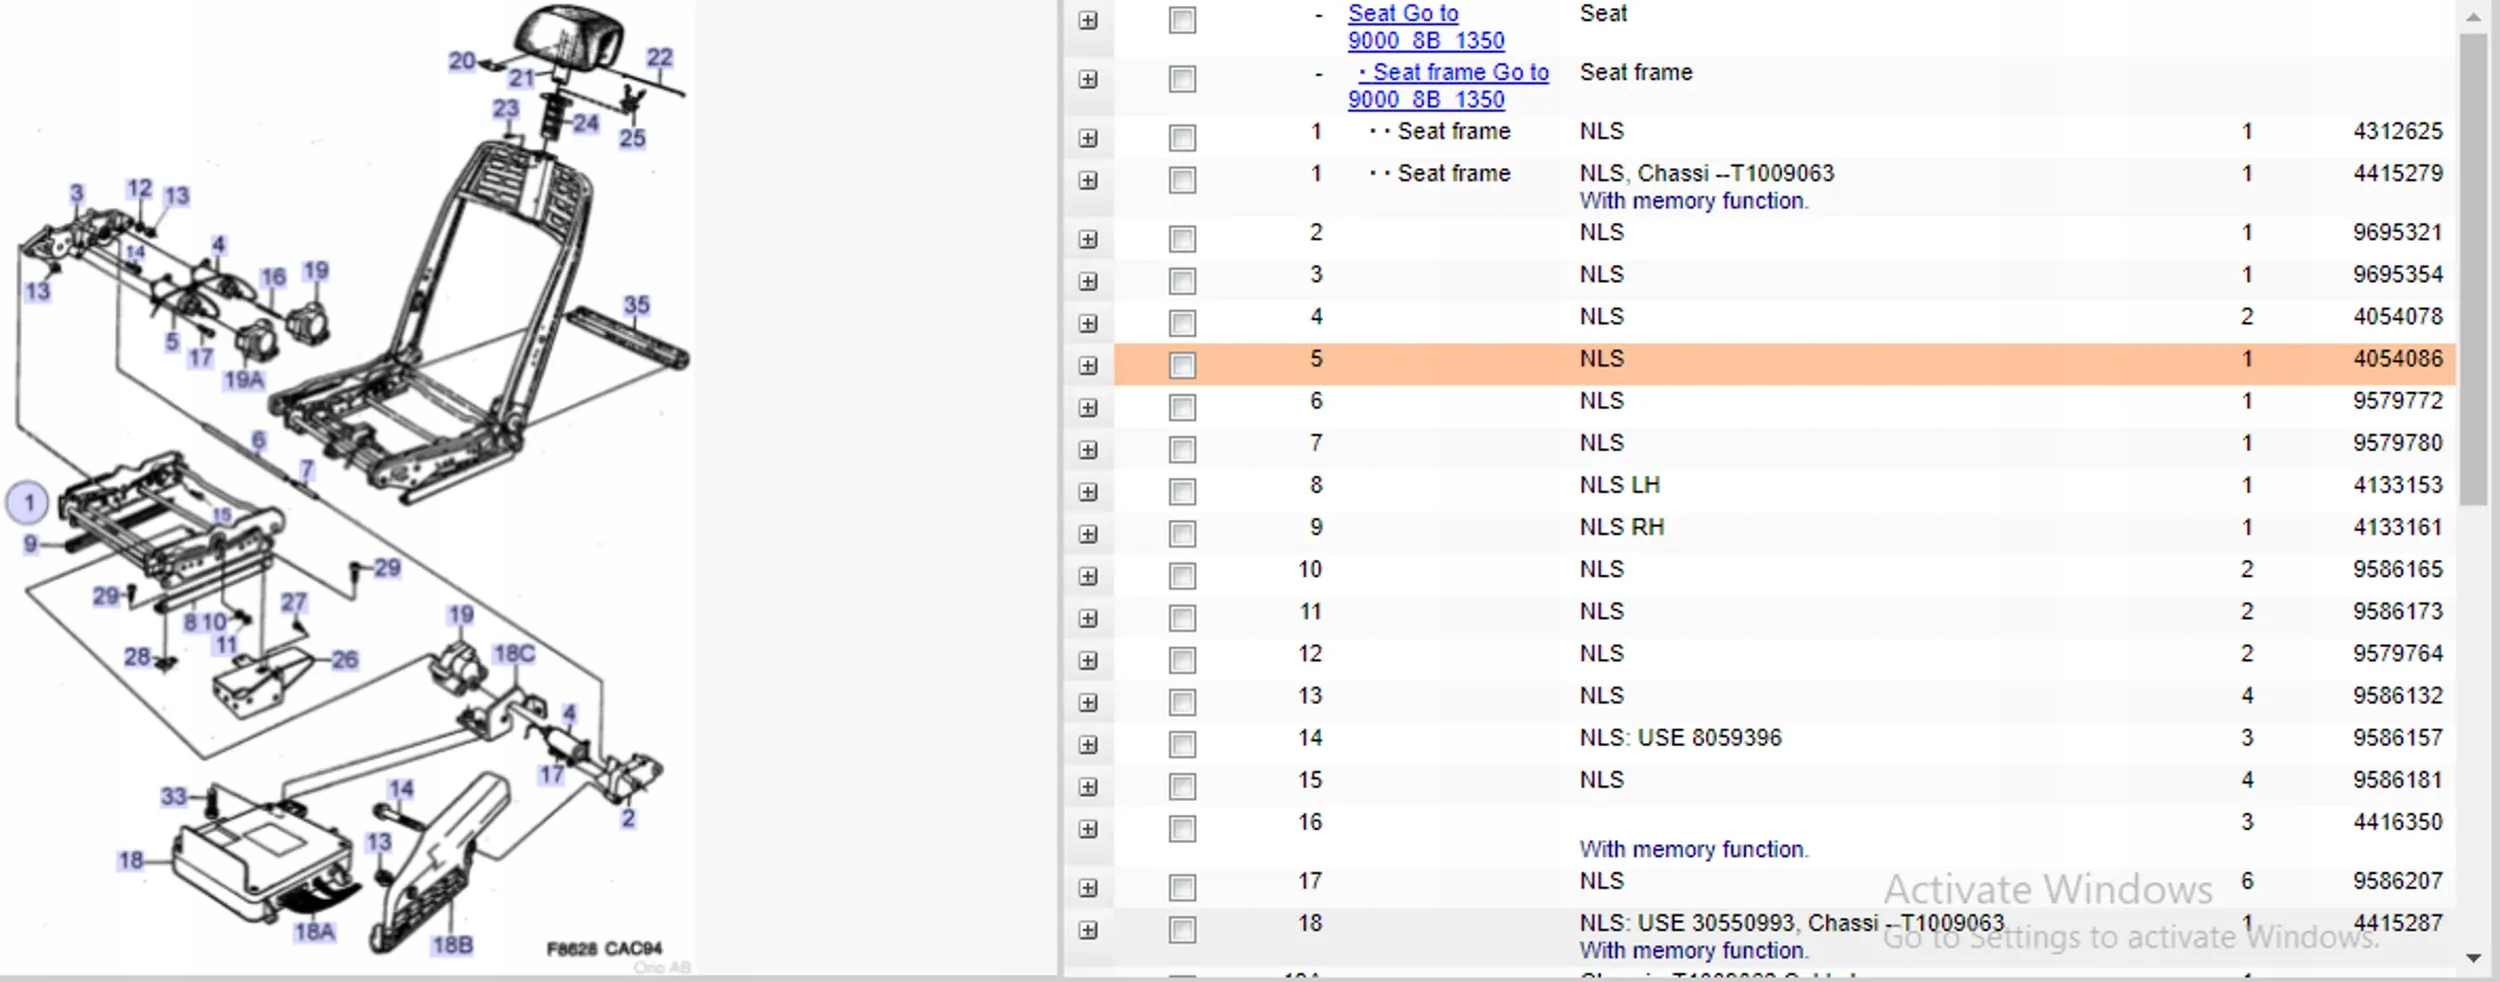
Task: Click the vertical scrollbar thumb
Action: click(2474, 270)
